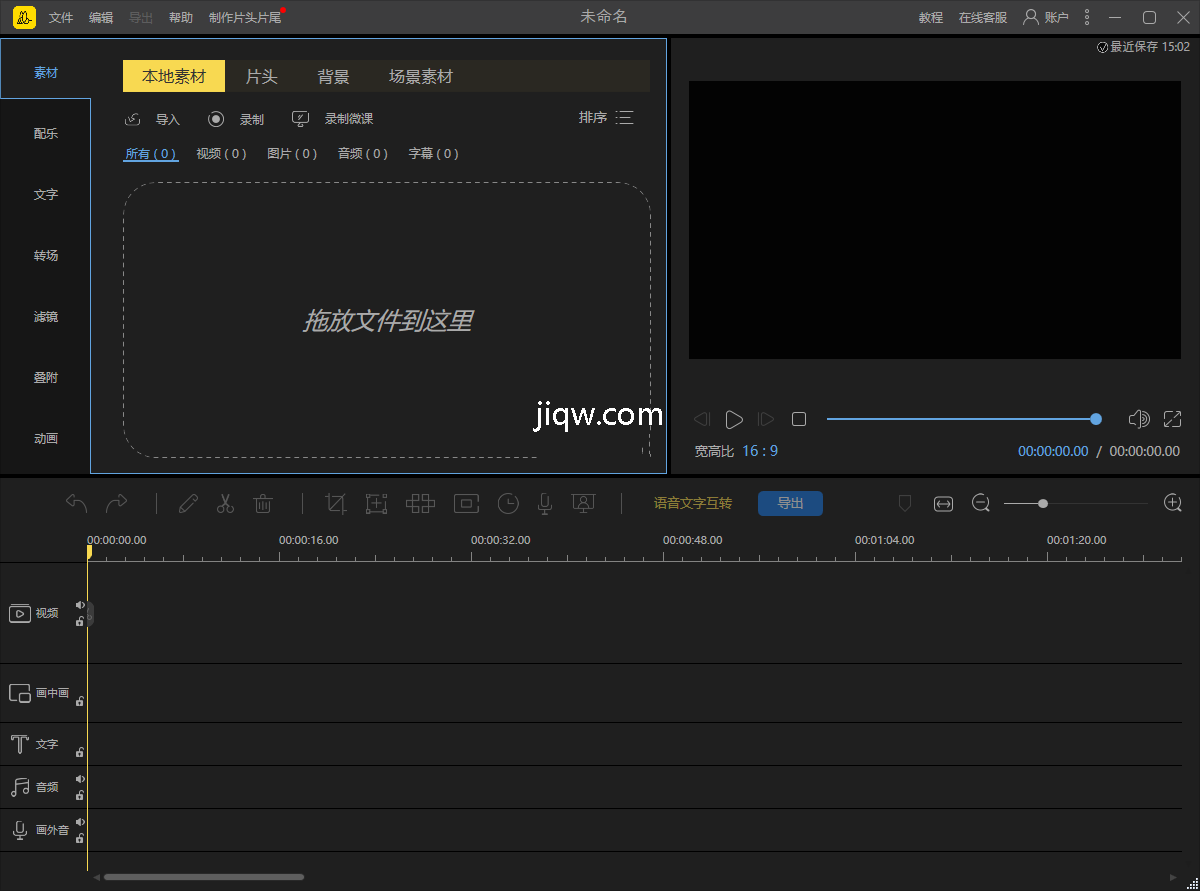Click the scissors split tool in timeline toolbar
Image resolution: width=1200 pixels, height=891 pixels.
click(x=225, y=504)
